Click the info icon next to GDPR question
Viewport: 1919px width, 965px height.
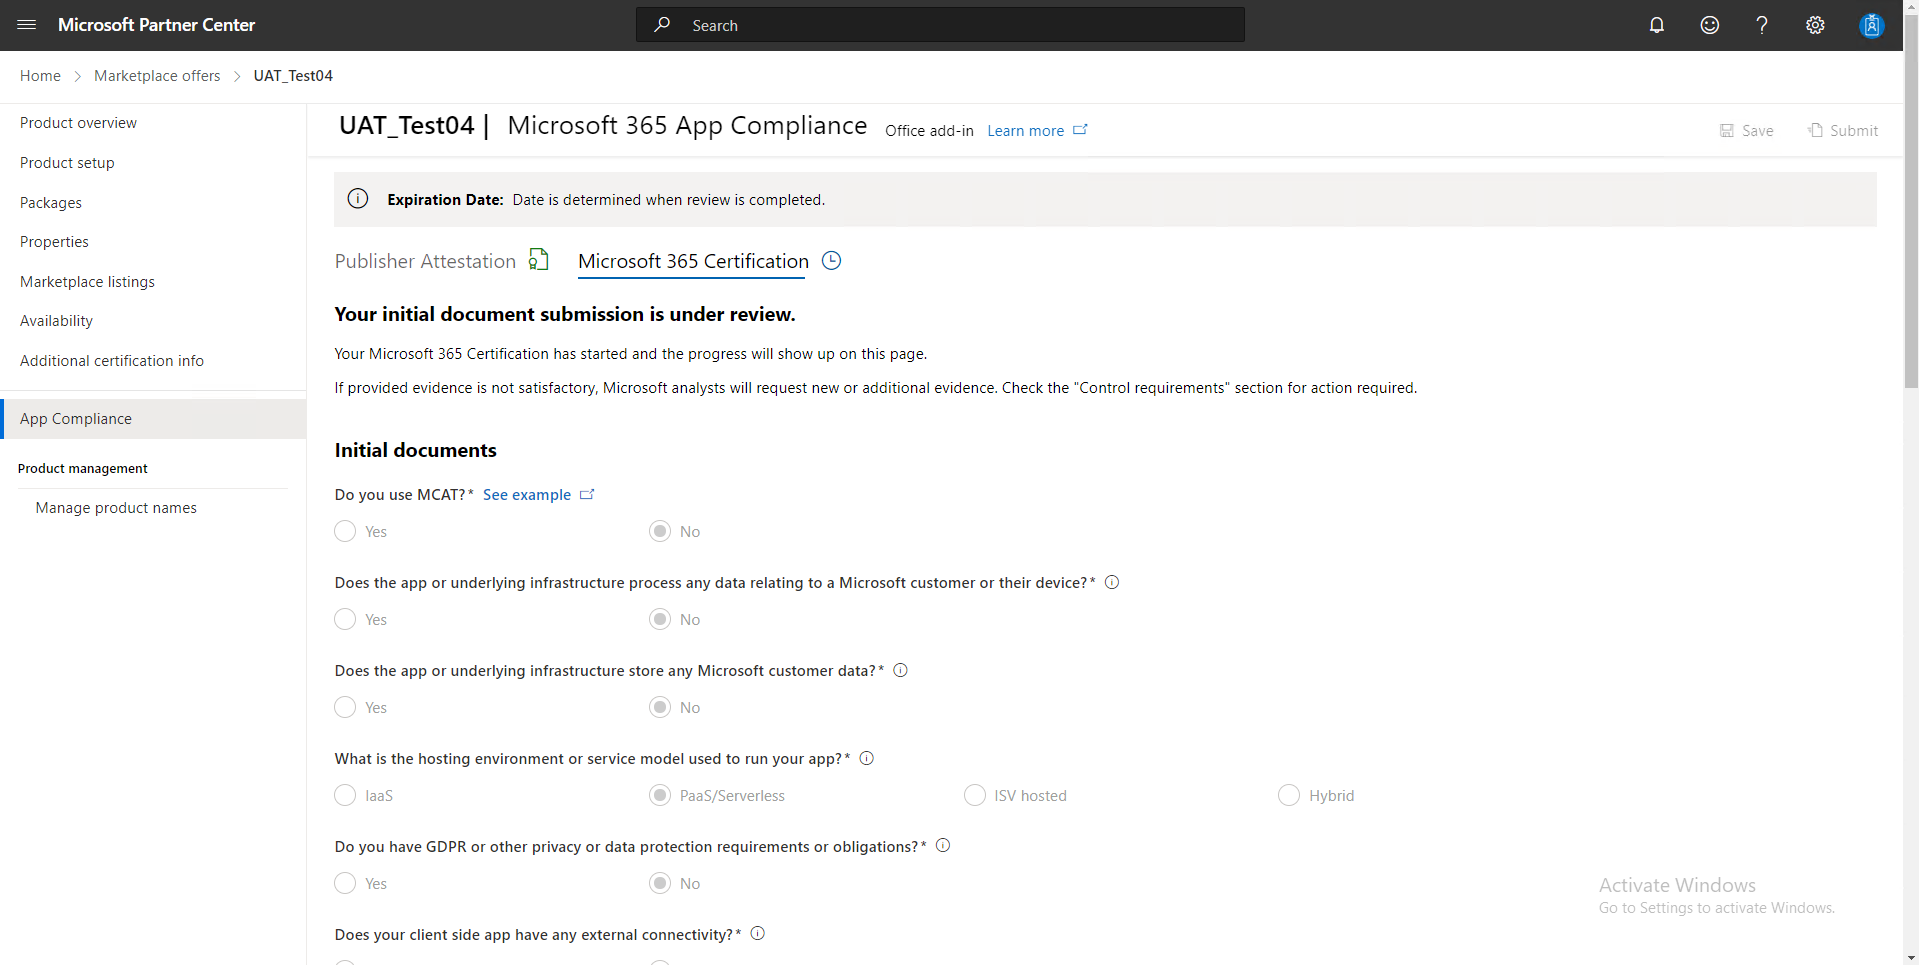pos(943,846)
